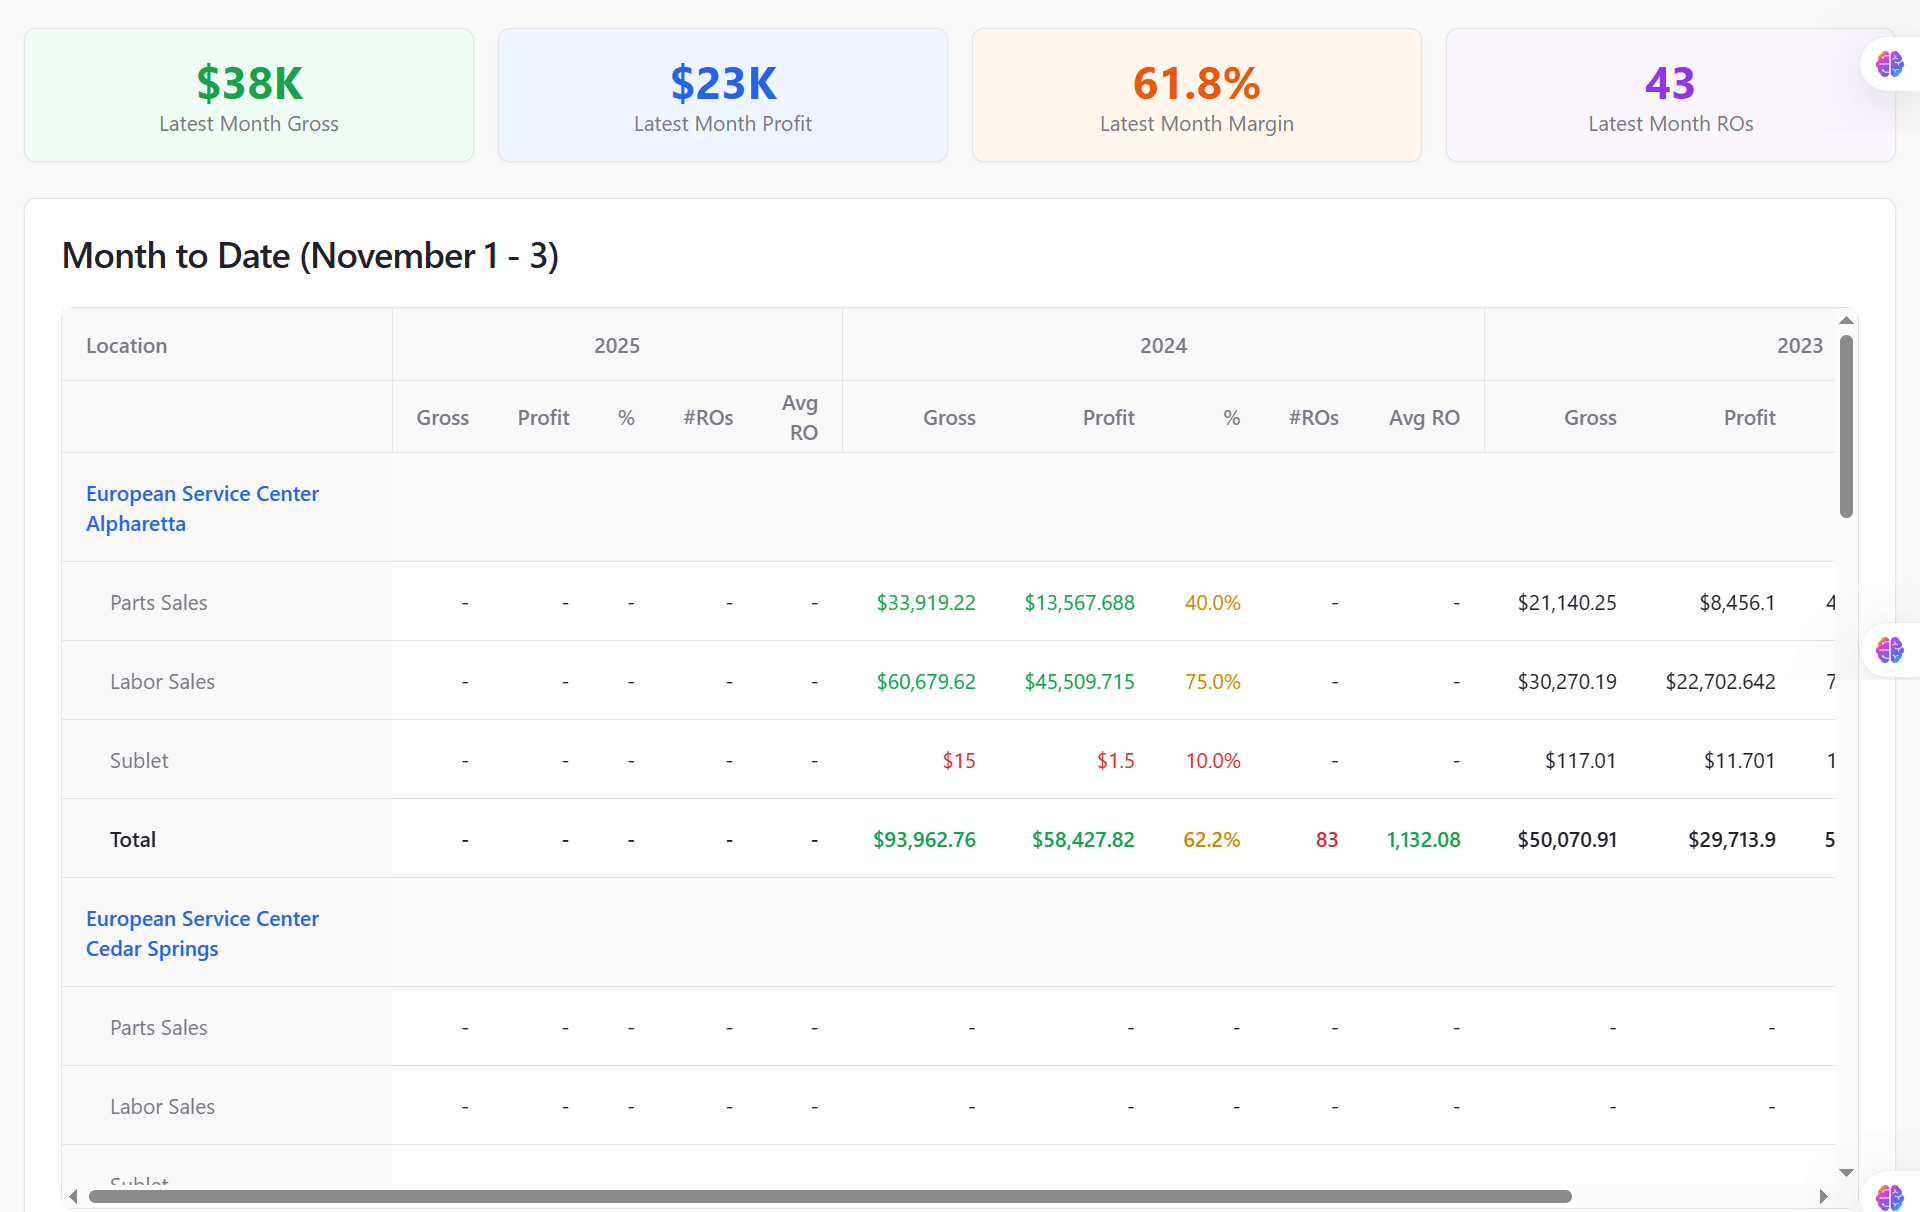Click the middle brain assistant icon
Image resolution: width=1920 pixels, height=1212 pixels.
click(x=1889, y=650)
